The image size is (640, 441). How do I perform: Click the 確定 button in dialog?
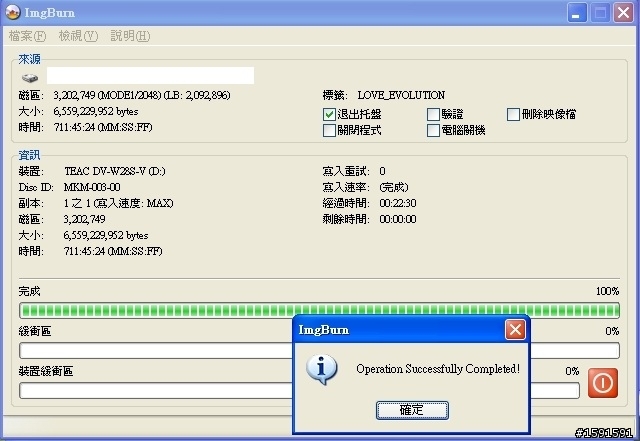coord(412,410)
